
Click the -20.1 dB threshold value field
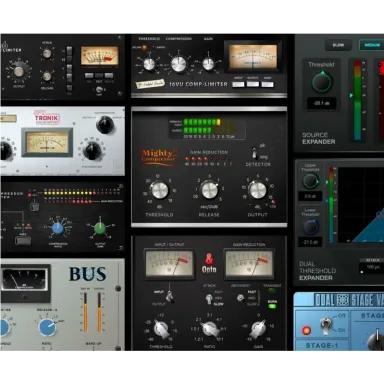pyautogui.click(x=321, y=103)
